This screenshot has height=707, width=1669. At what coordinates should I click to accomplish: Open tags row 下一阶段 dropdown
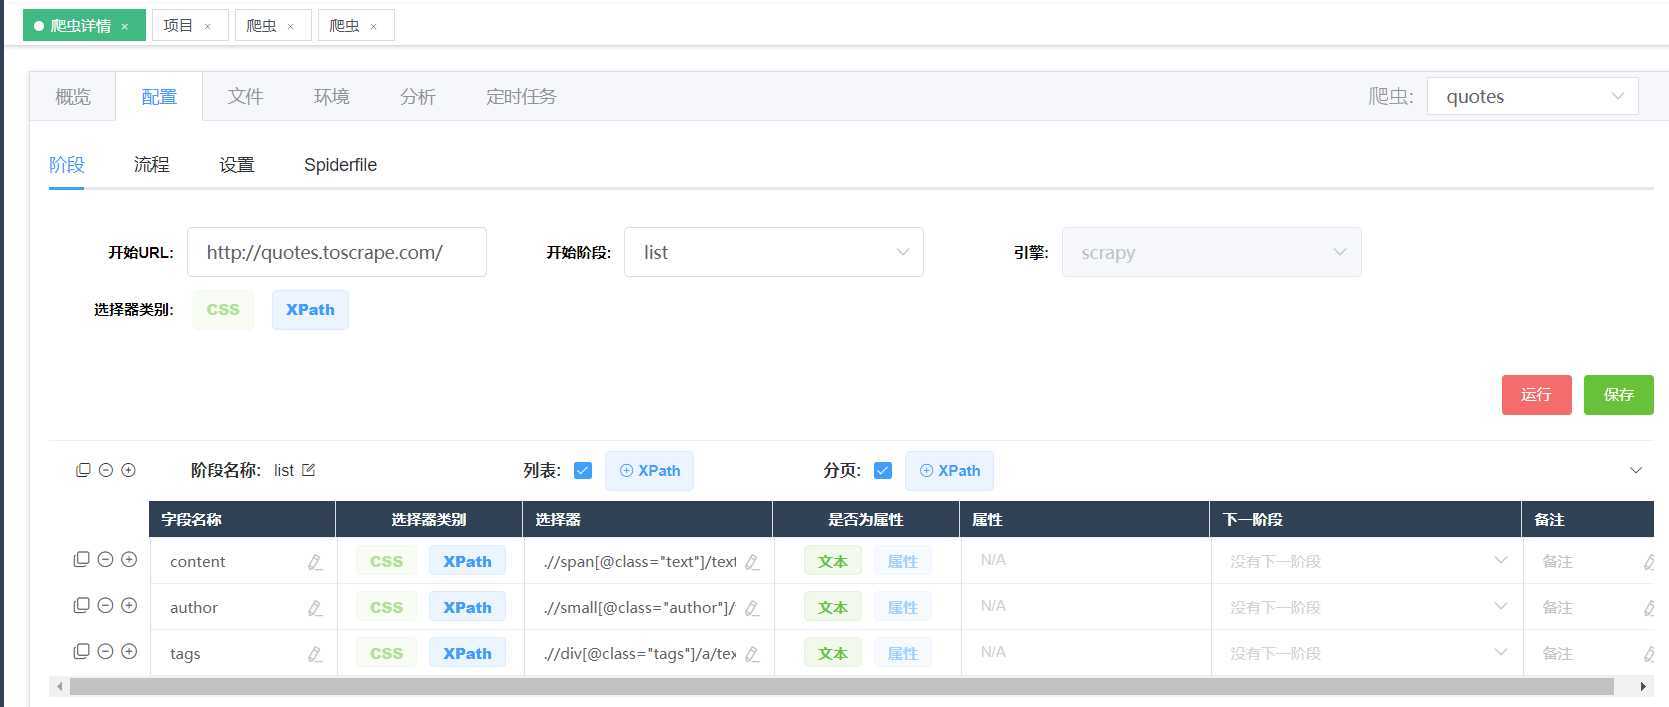(1366, 653)
